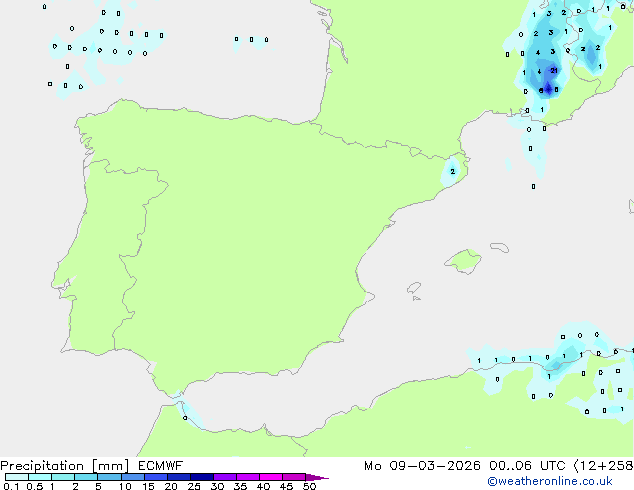Click the date "09-03-2026" text
Viewport: 634px width, 490px height.
(435, 466)
